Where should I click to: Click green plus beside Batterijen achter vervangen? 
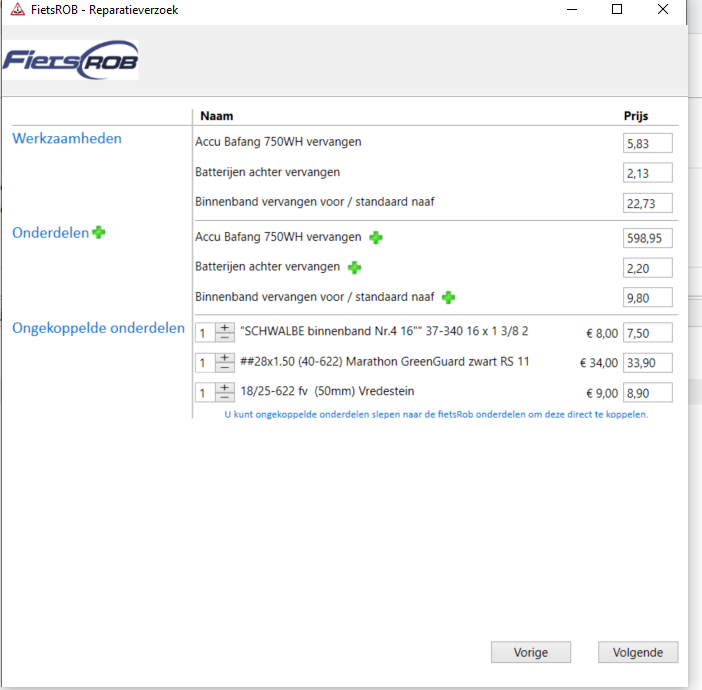click(x=354, y=267)
